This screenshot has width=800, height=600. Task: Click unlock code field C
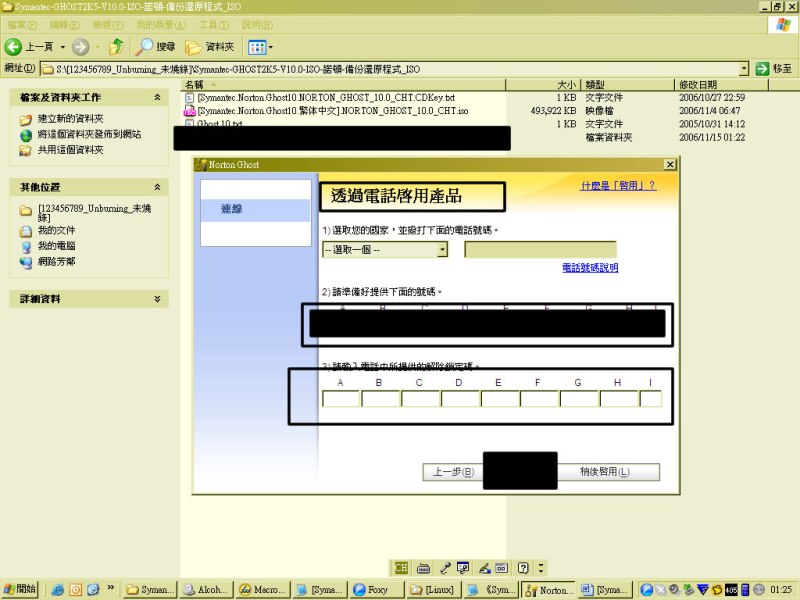(x=420, y=398)
